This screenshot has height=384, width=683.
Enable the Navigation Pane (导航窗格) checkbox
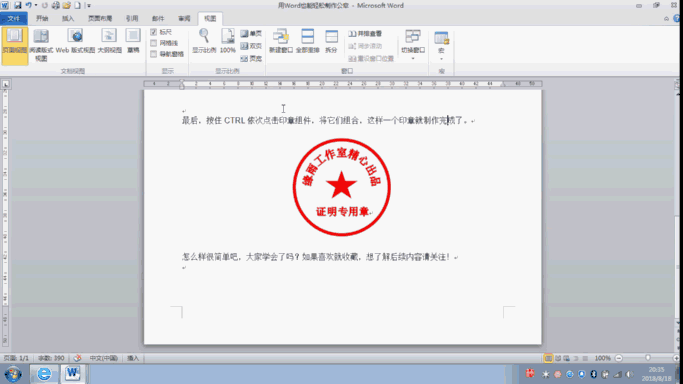click(x=153, y=54)
